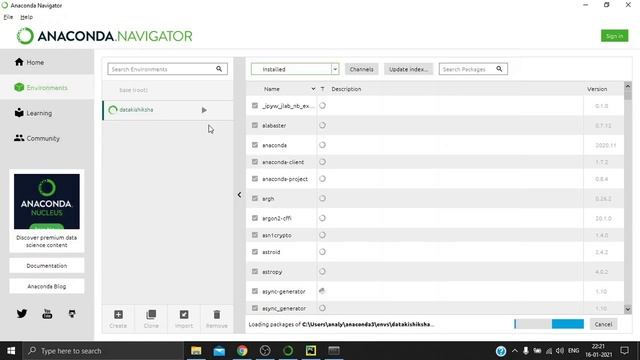Select the datakishiksha environment
The image size is (640, 360).
tap(168, 110)
